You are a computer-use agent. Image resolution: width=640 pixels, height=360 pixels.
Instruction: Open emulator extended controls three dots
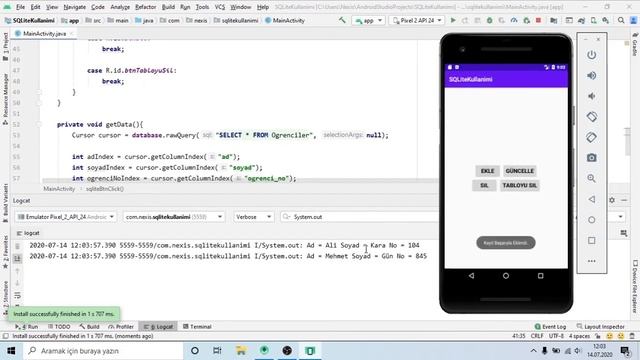pyautogui.click(x=591, y=261)
